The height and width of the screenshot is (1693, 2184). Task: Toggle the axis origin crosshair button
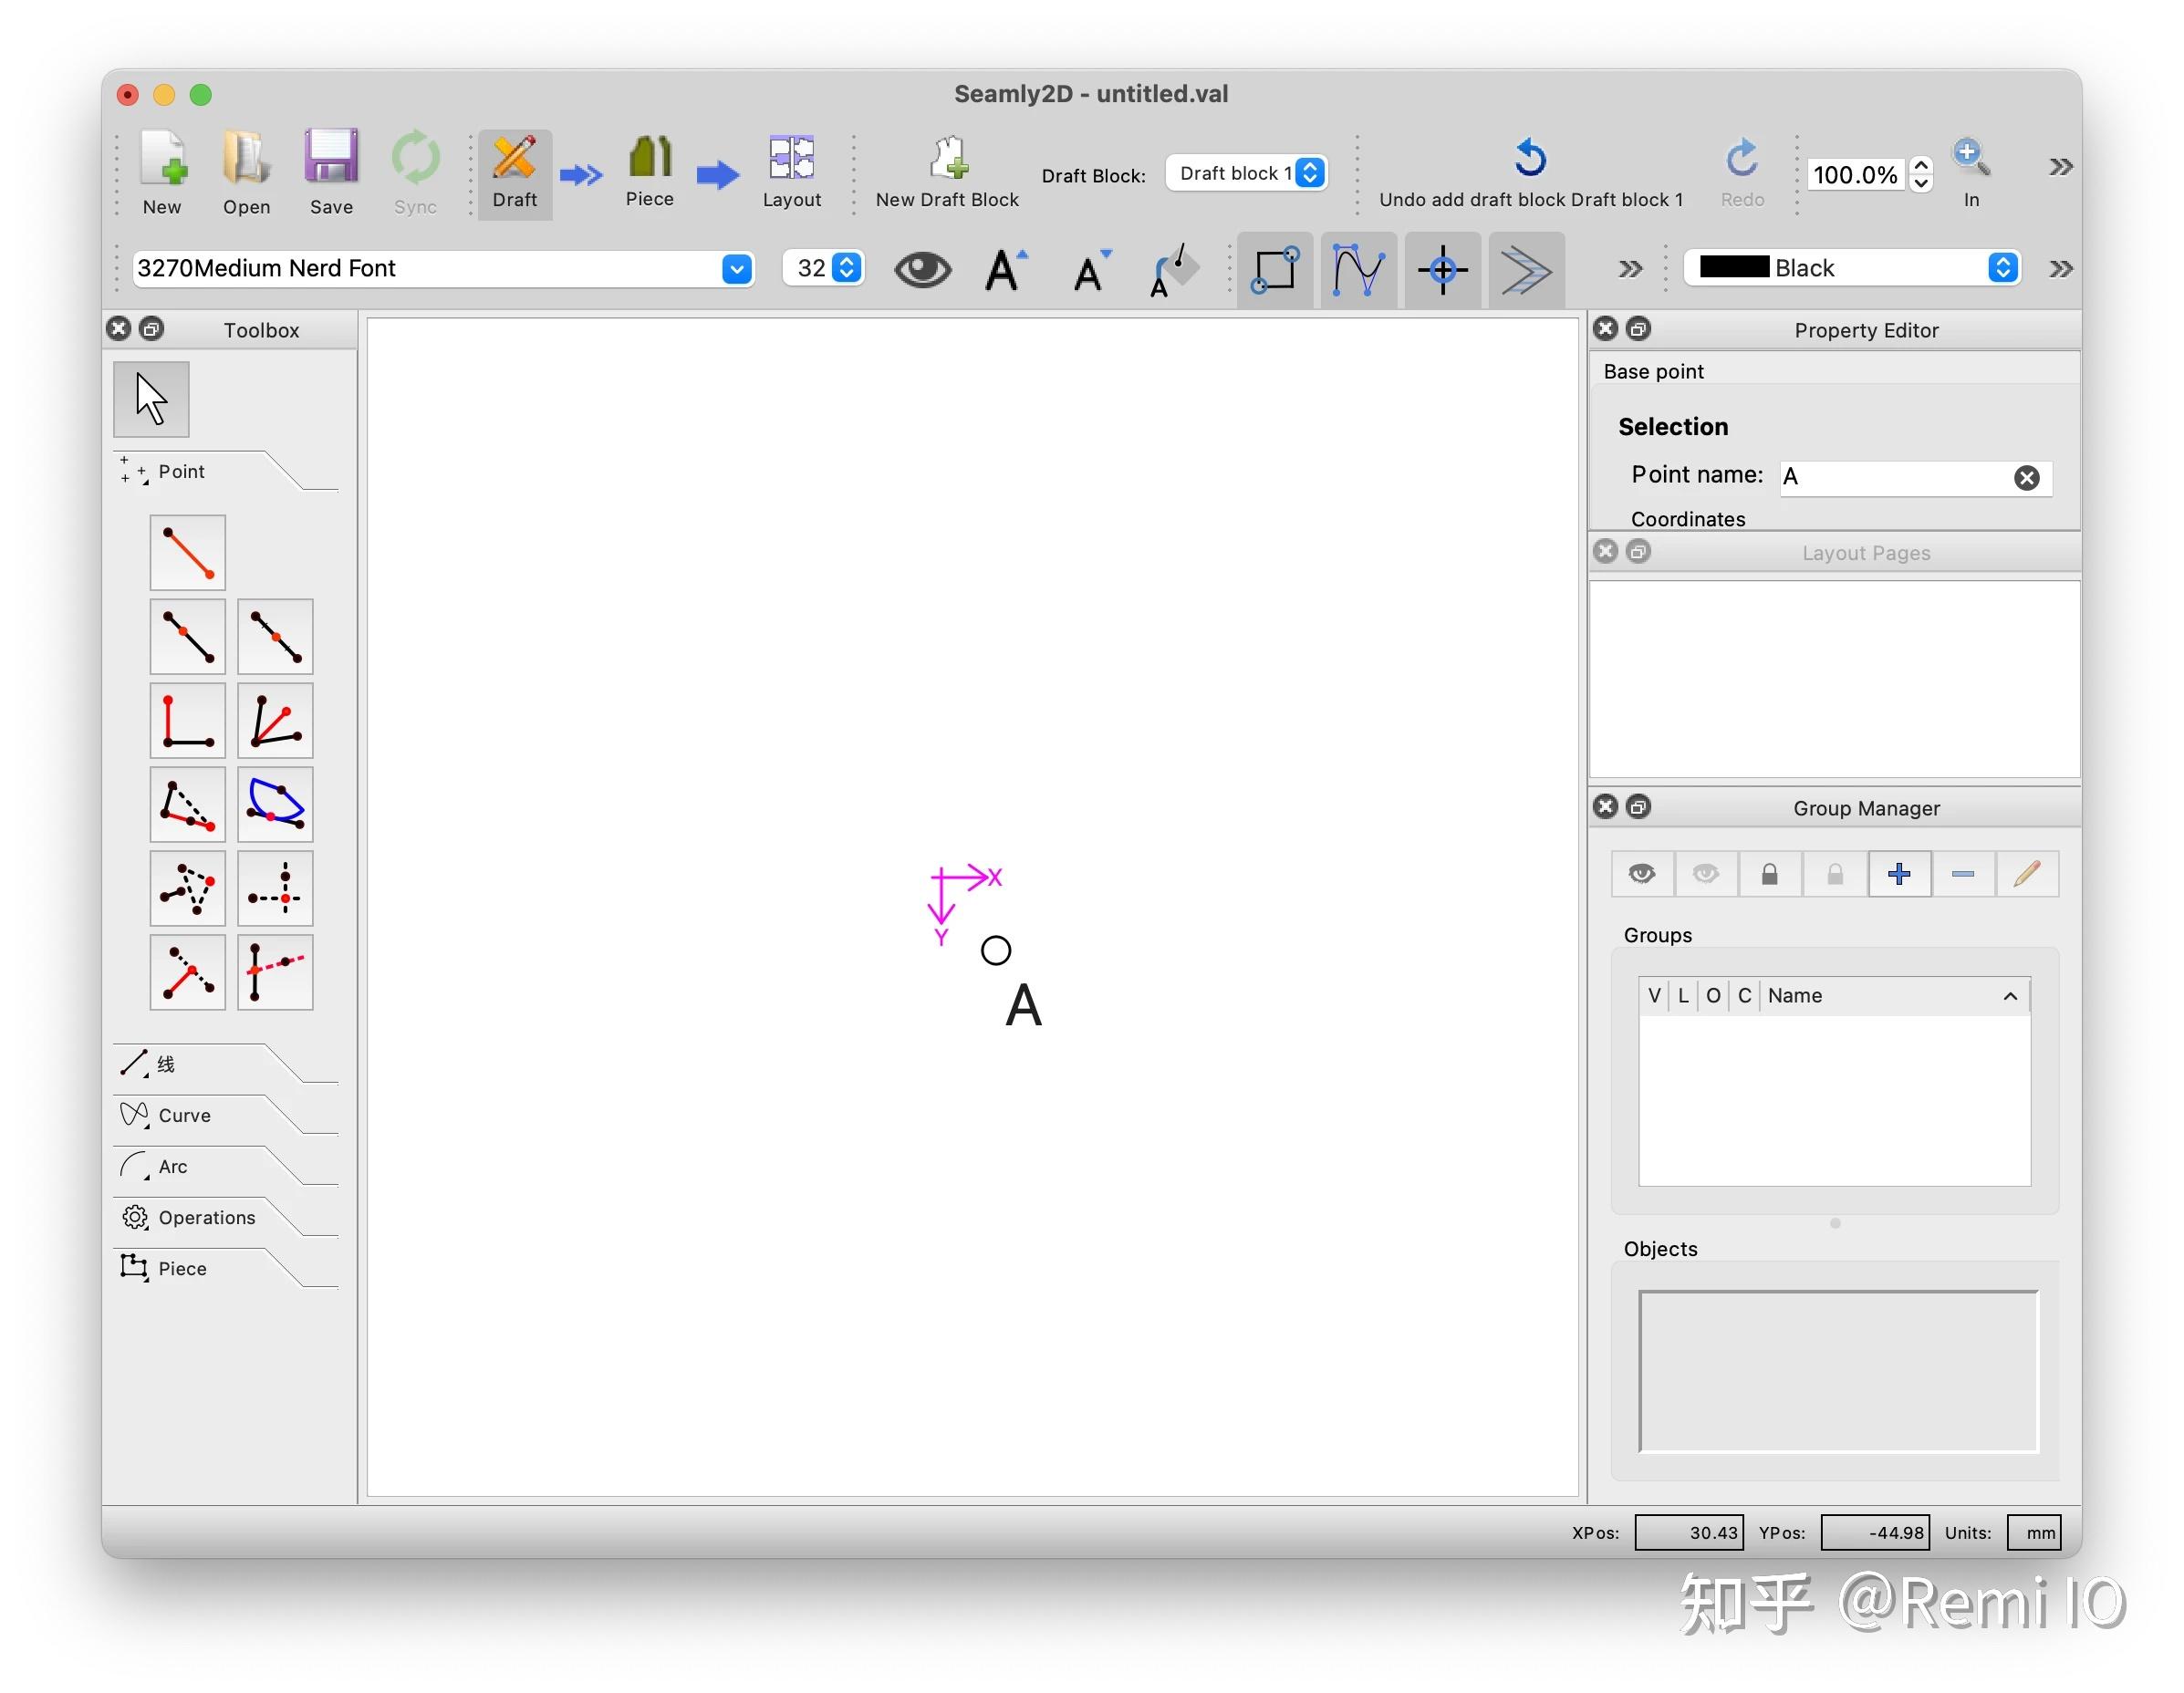1442,270
